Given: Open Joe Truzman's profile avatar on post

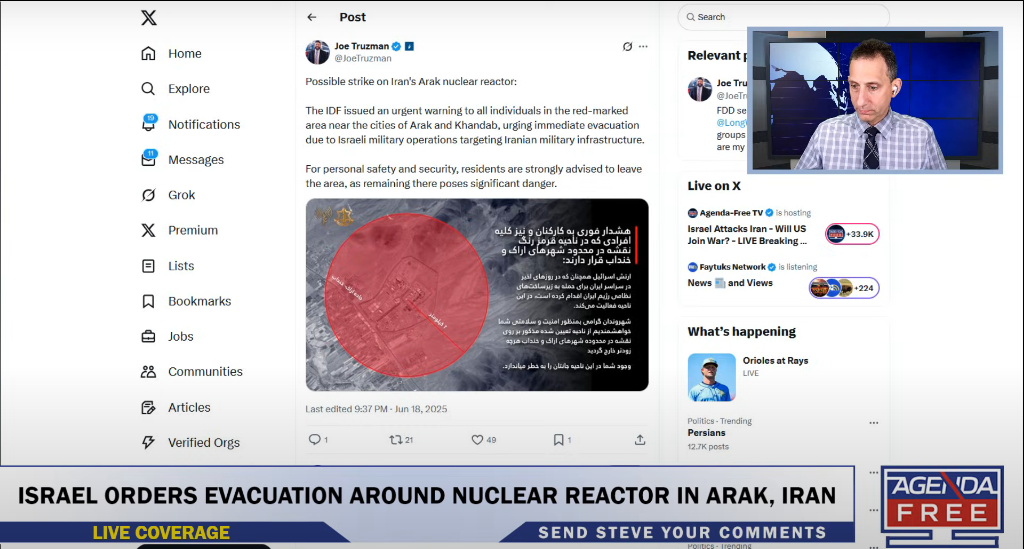Looking at the screenshot, I should coord(317,52).
